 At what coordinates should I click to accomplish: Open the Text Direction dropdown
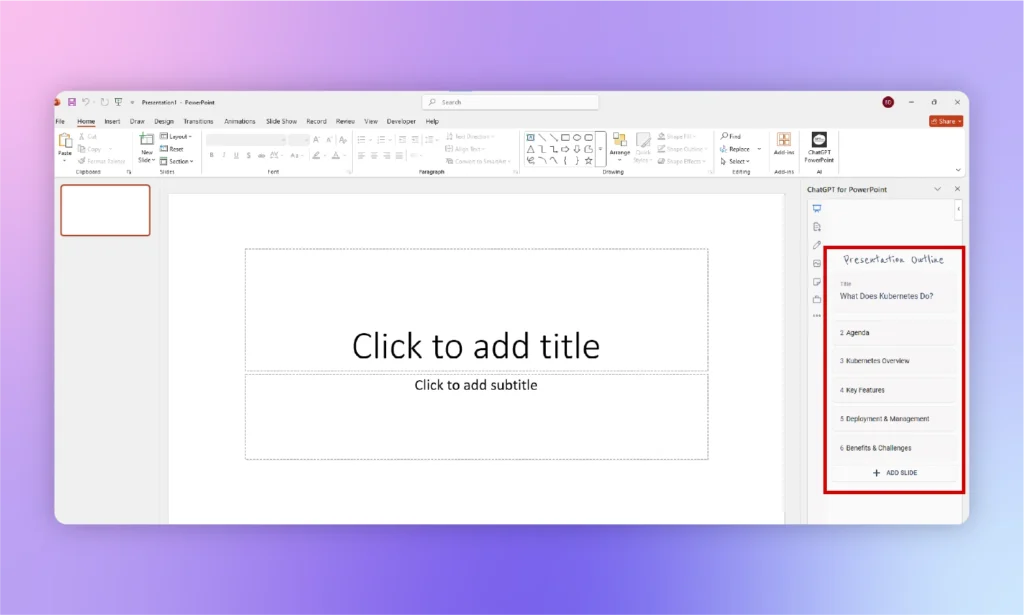(470, 136)
